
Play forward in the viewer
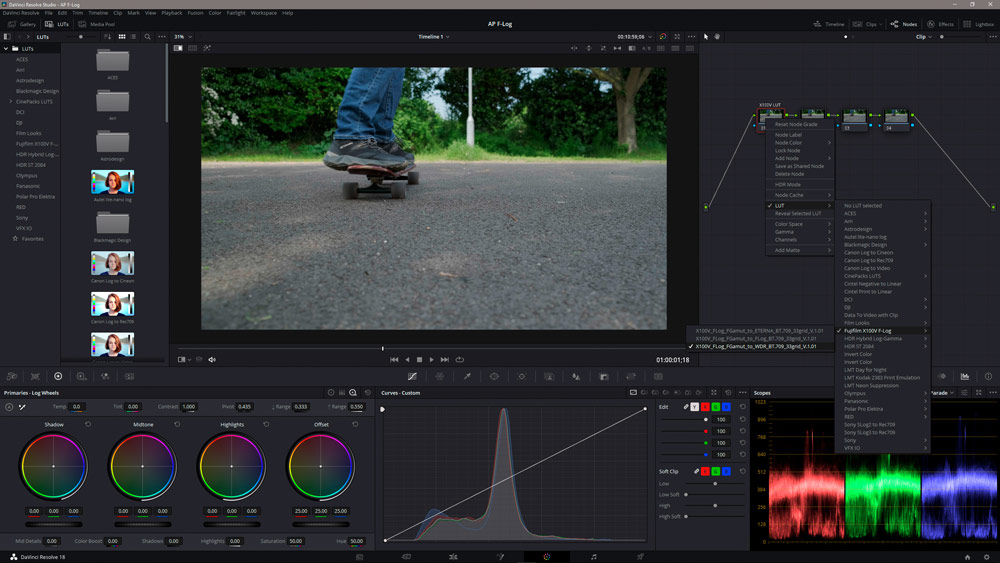432,360
